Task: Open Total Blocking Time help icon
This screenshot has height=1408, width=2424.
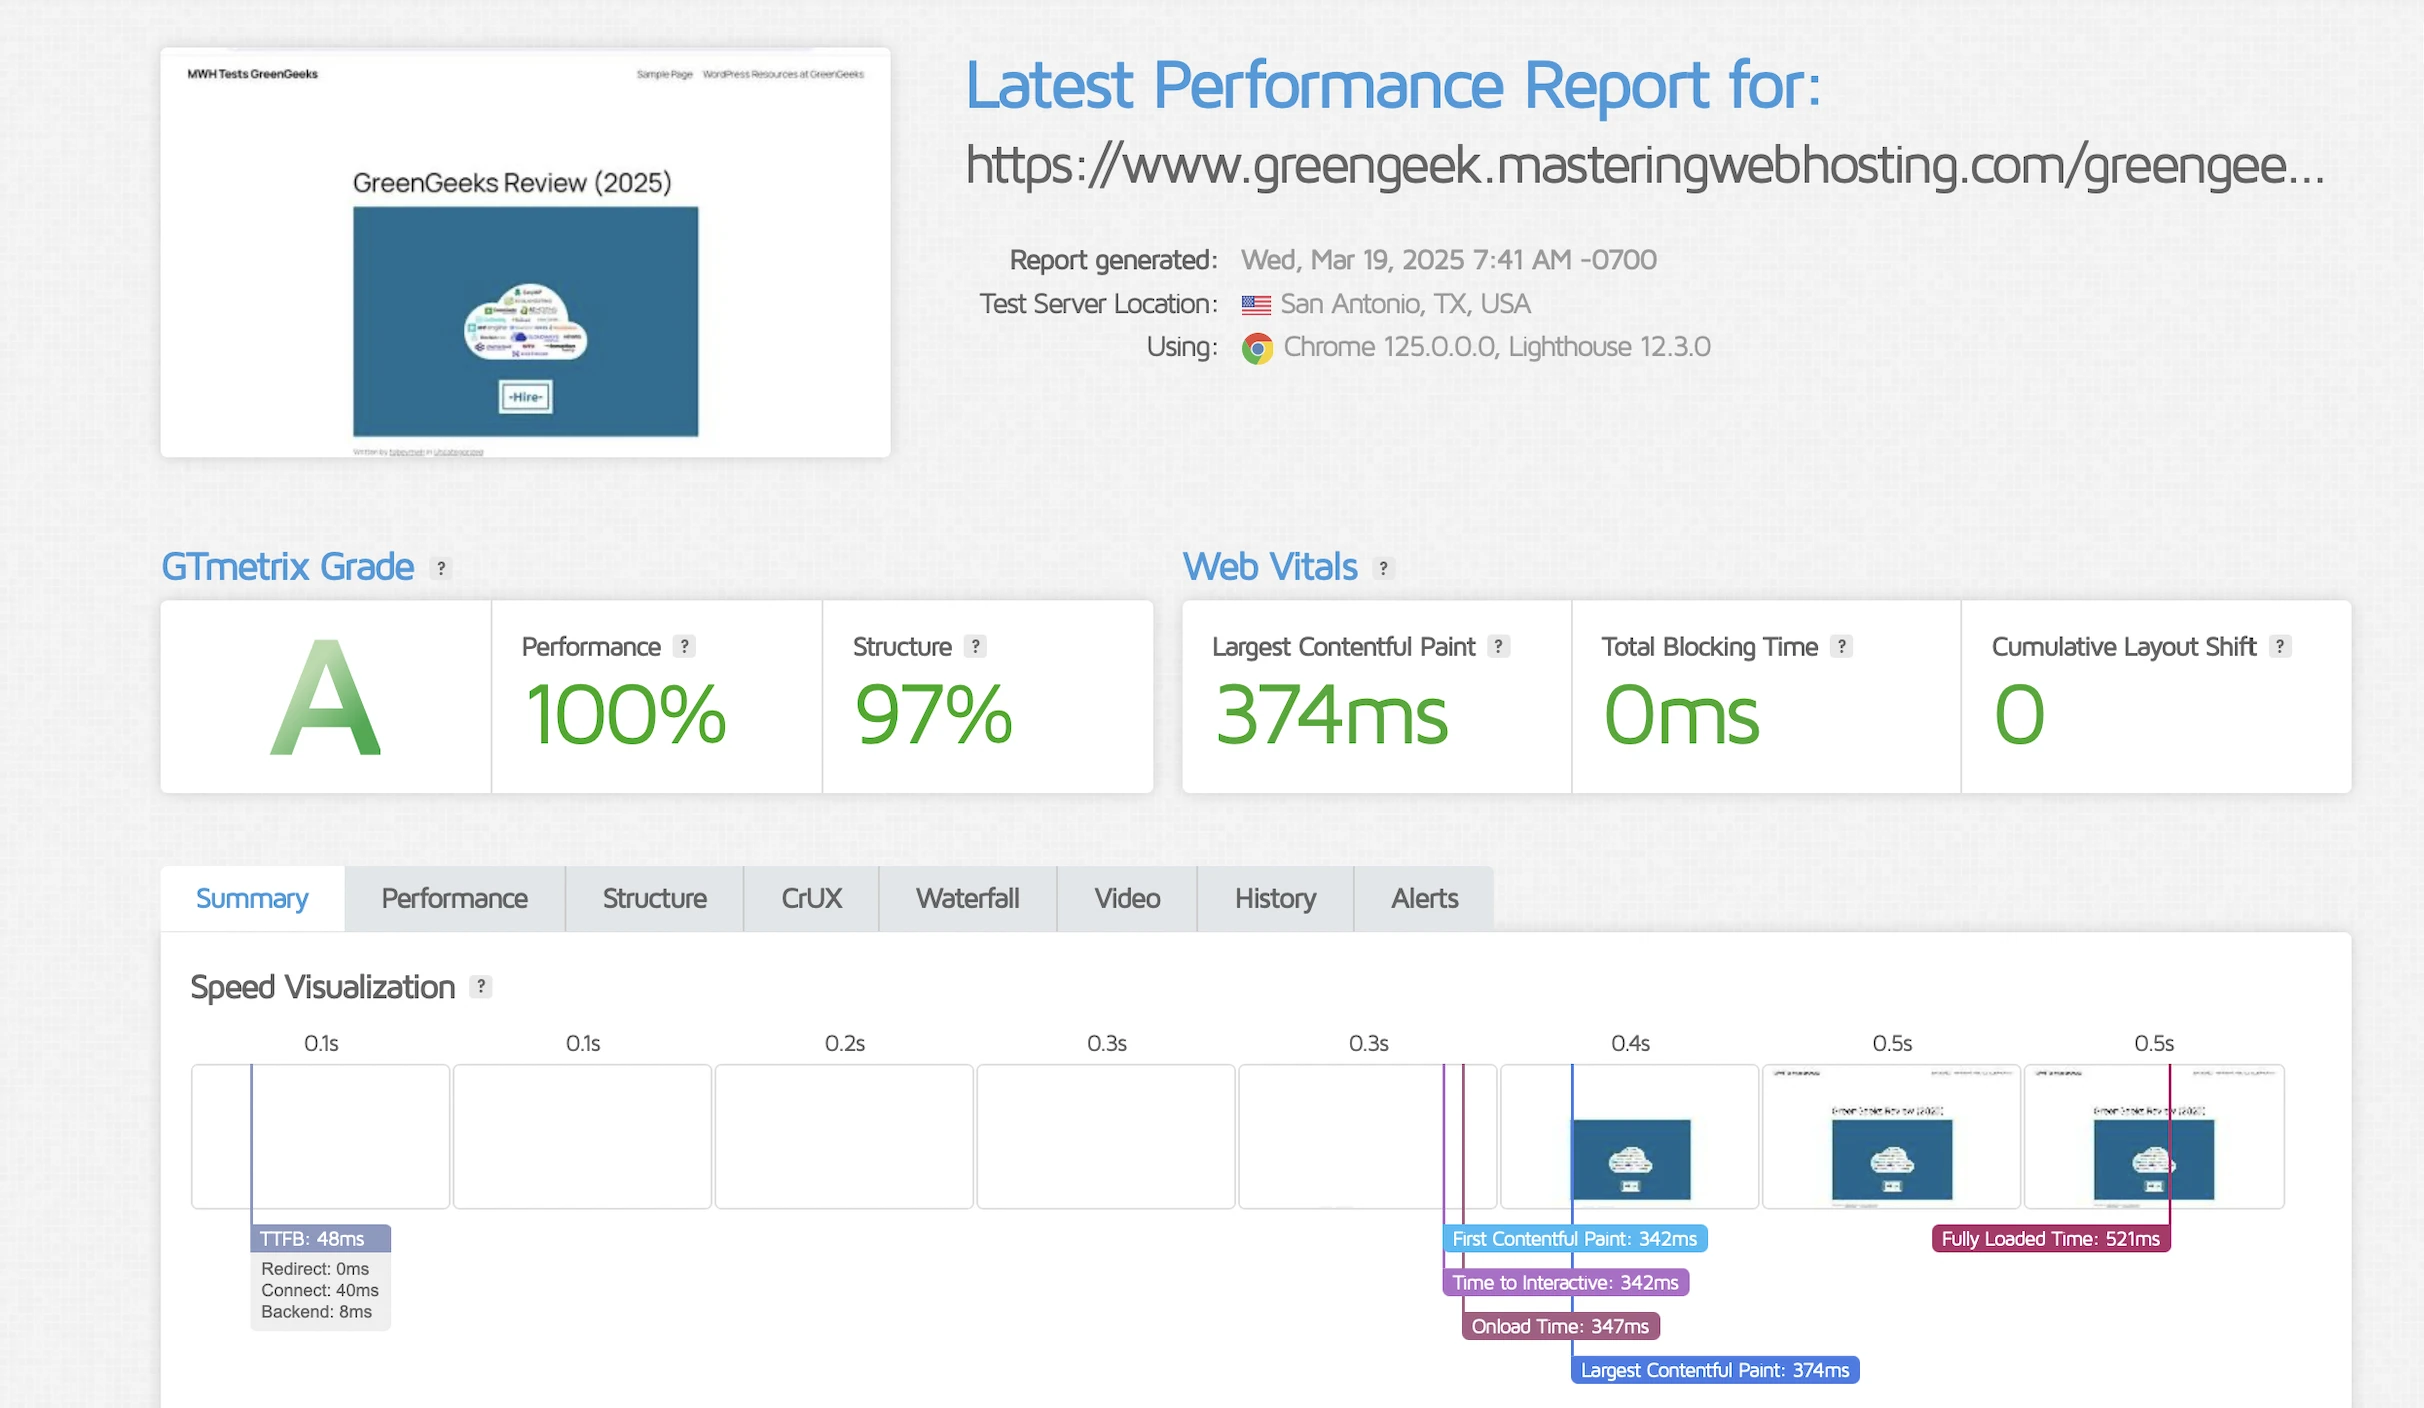Action: click(x=1841, y=646)
